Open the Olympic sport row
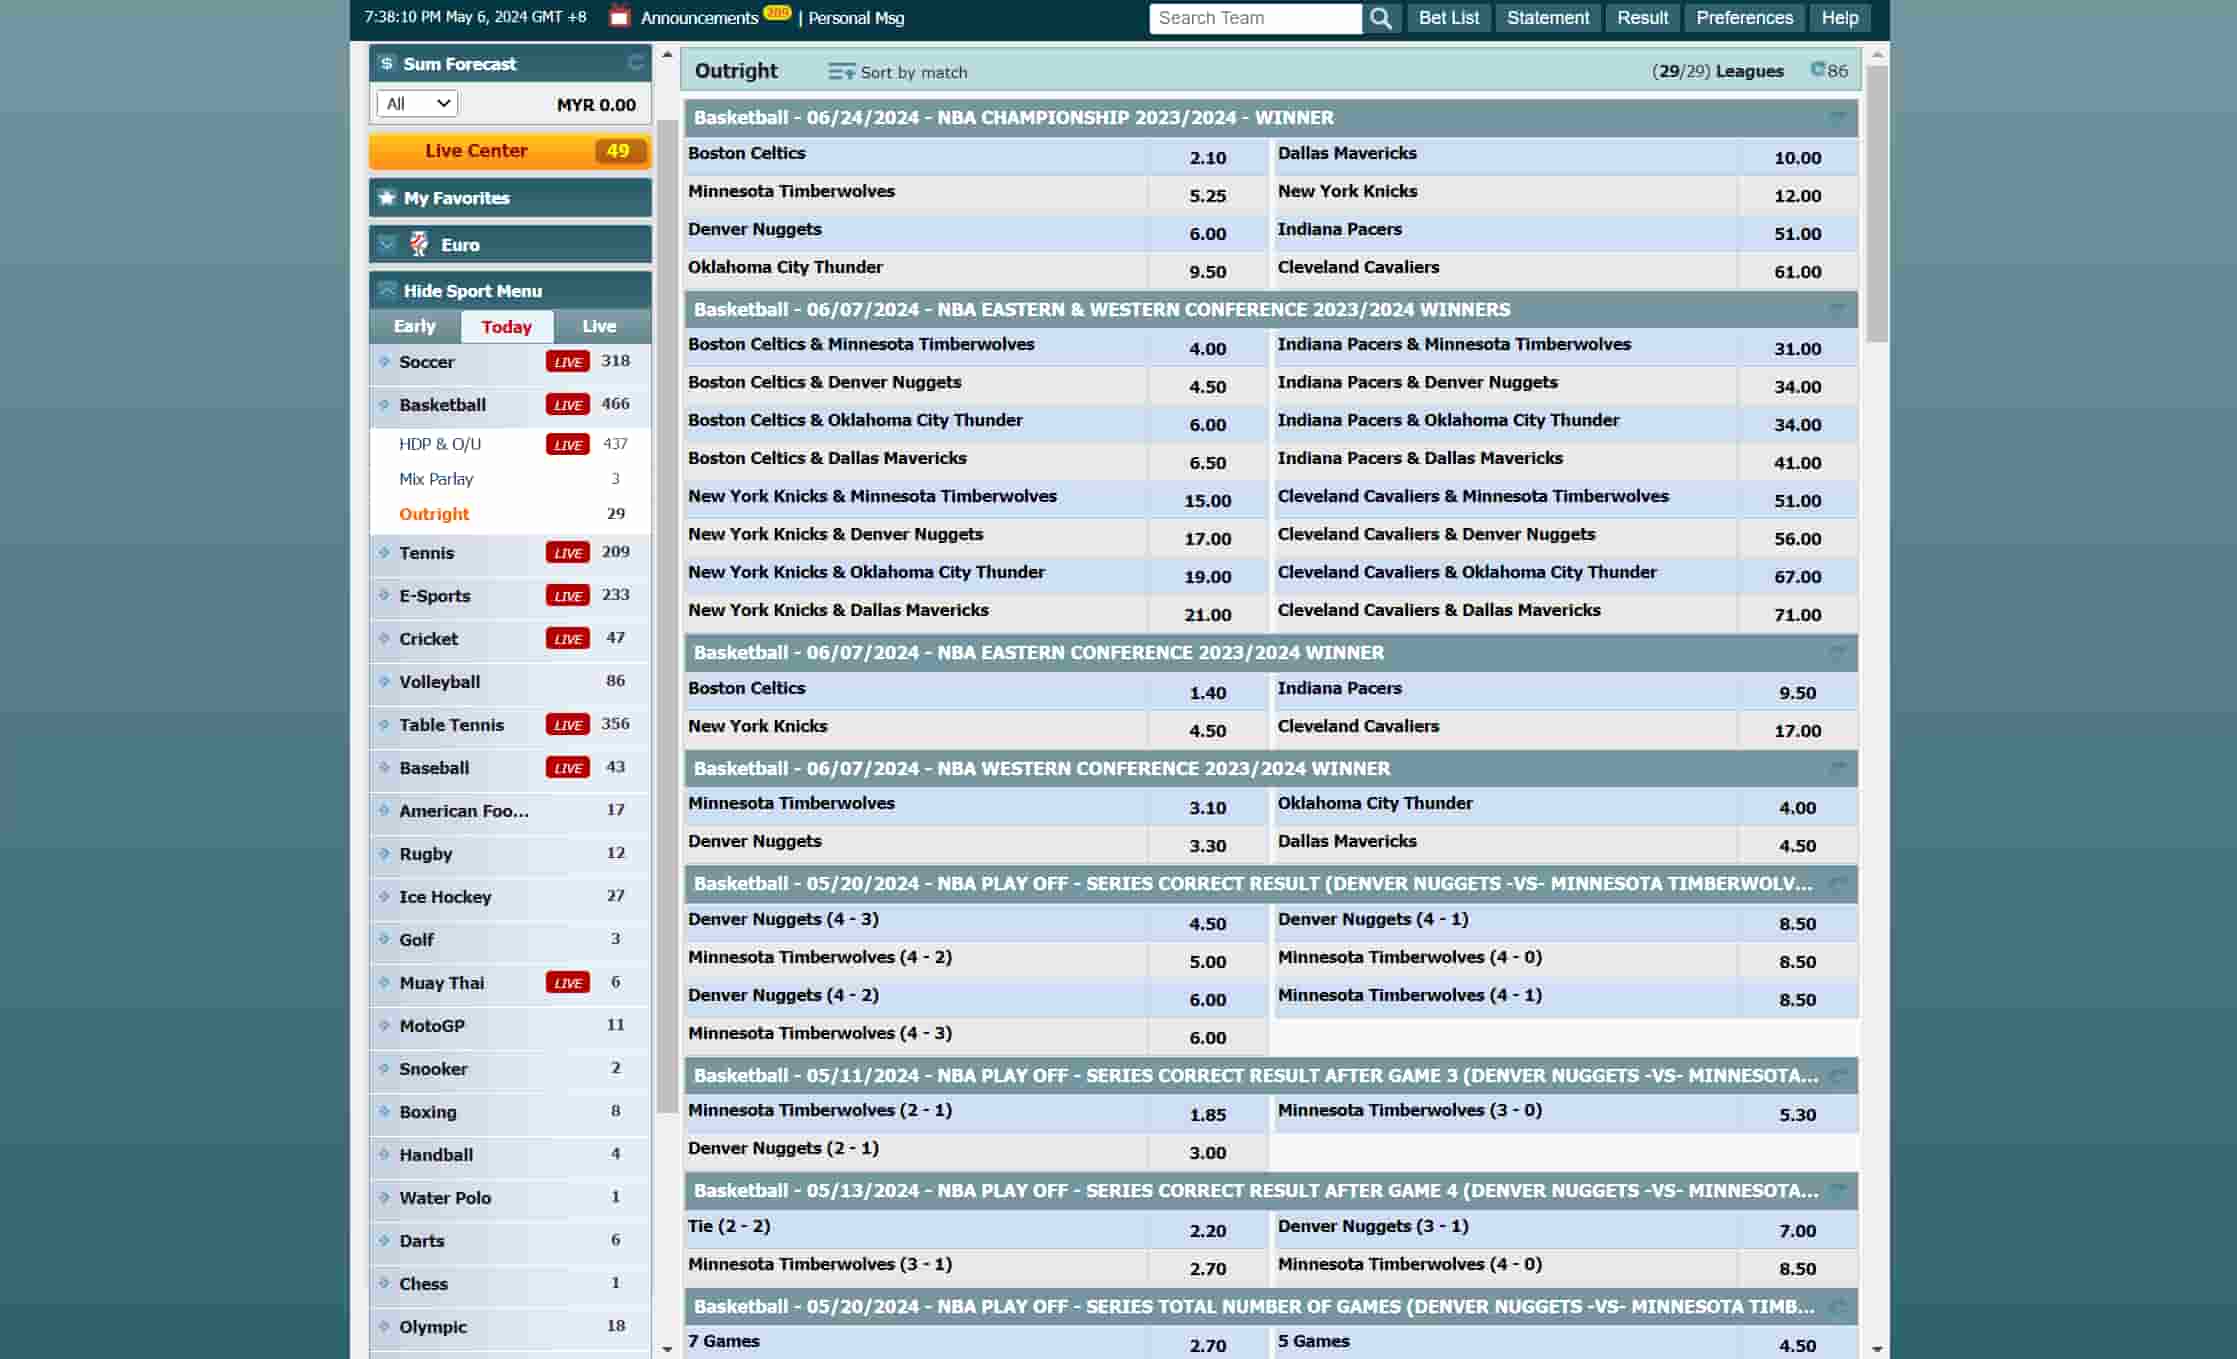Screen dimensions: 2237x1359 click(x=510, y=1326)
